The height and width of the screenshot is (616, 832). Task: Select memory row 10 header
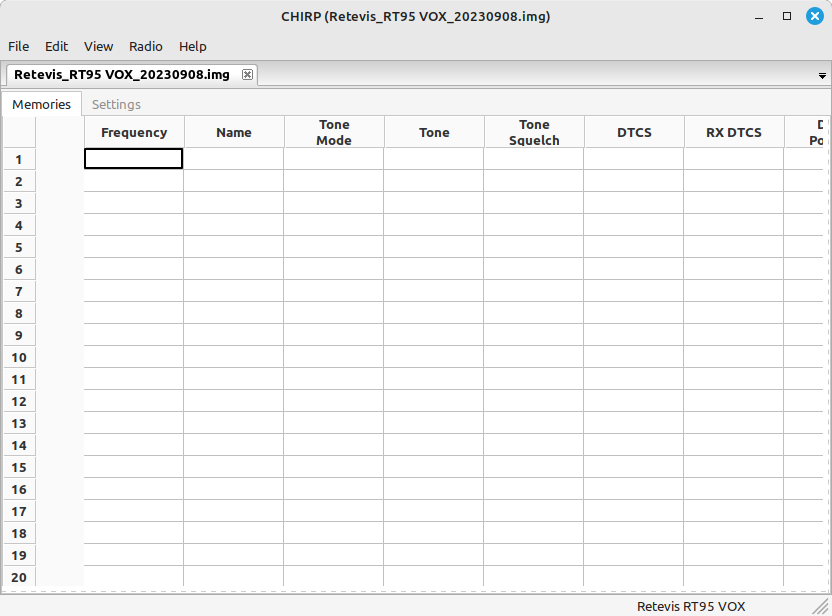19,358
